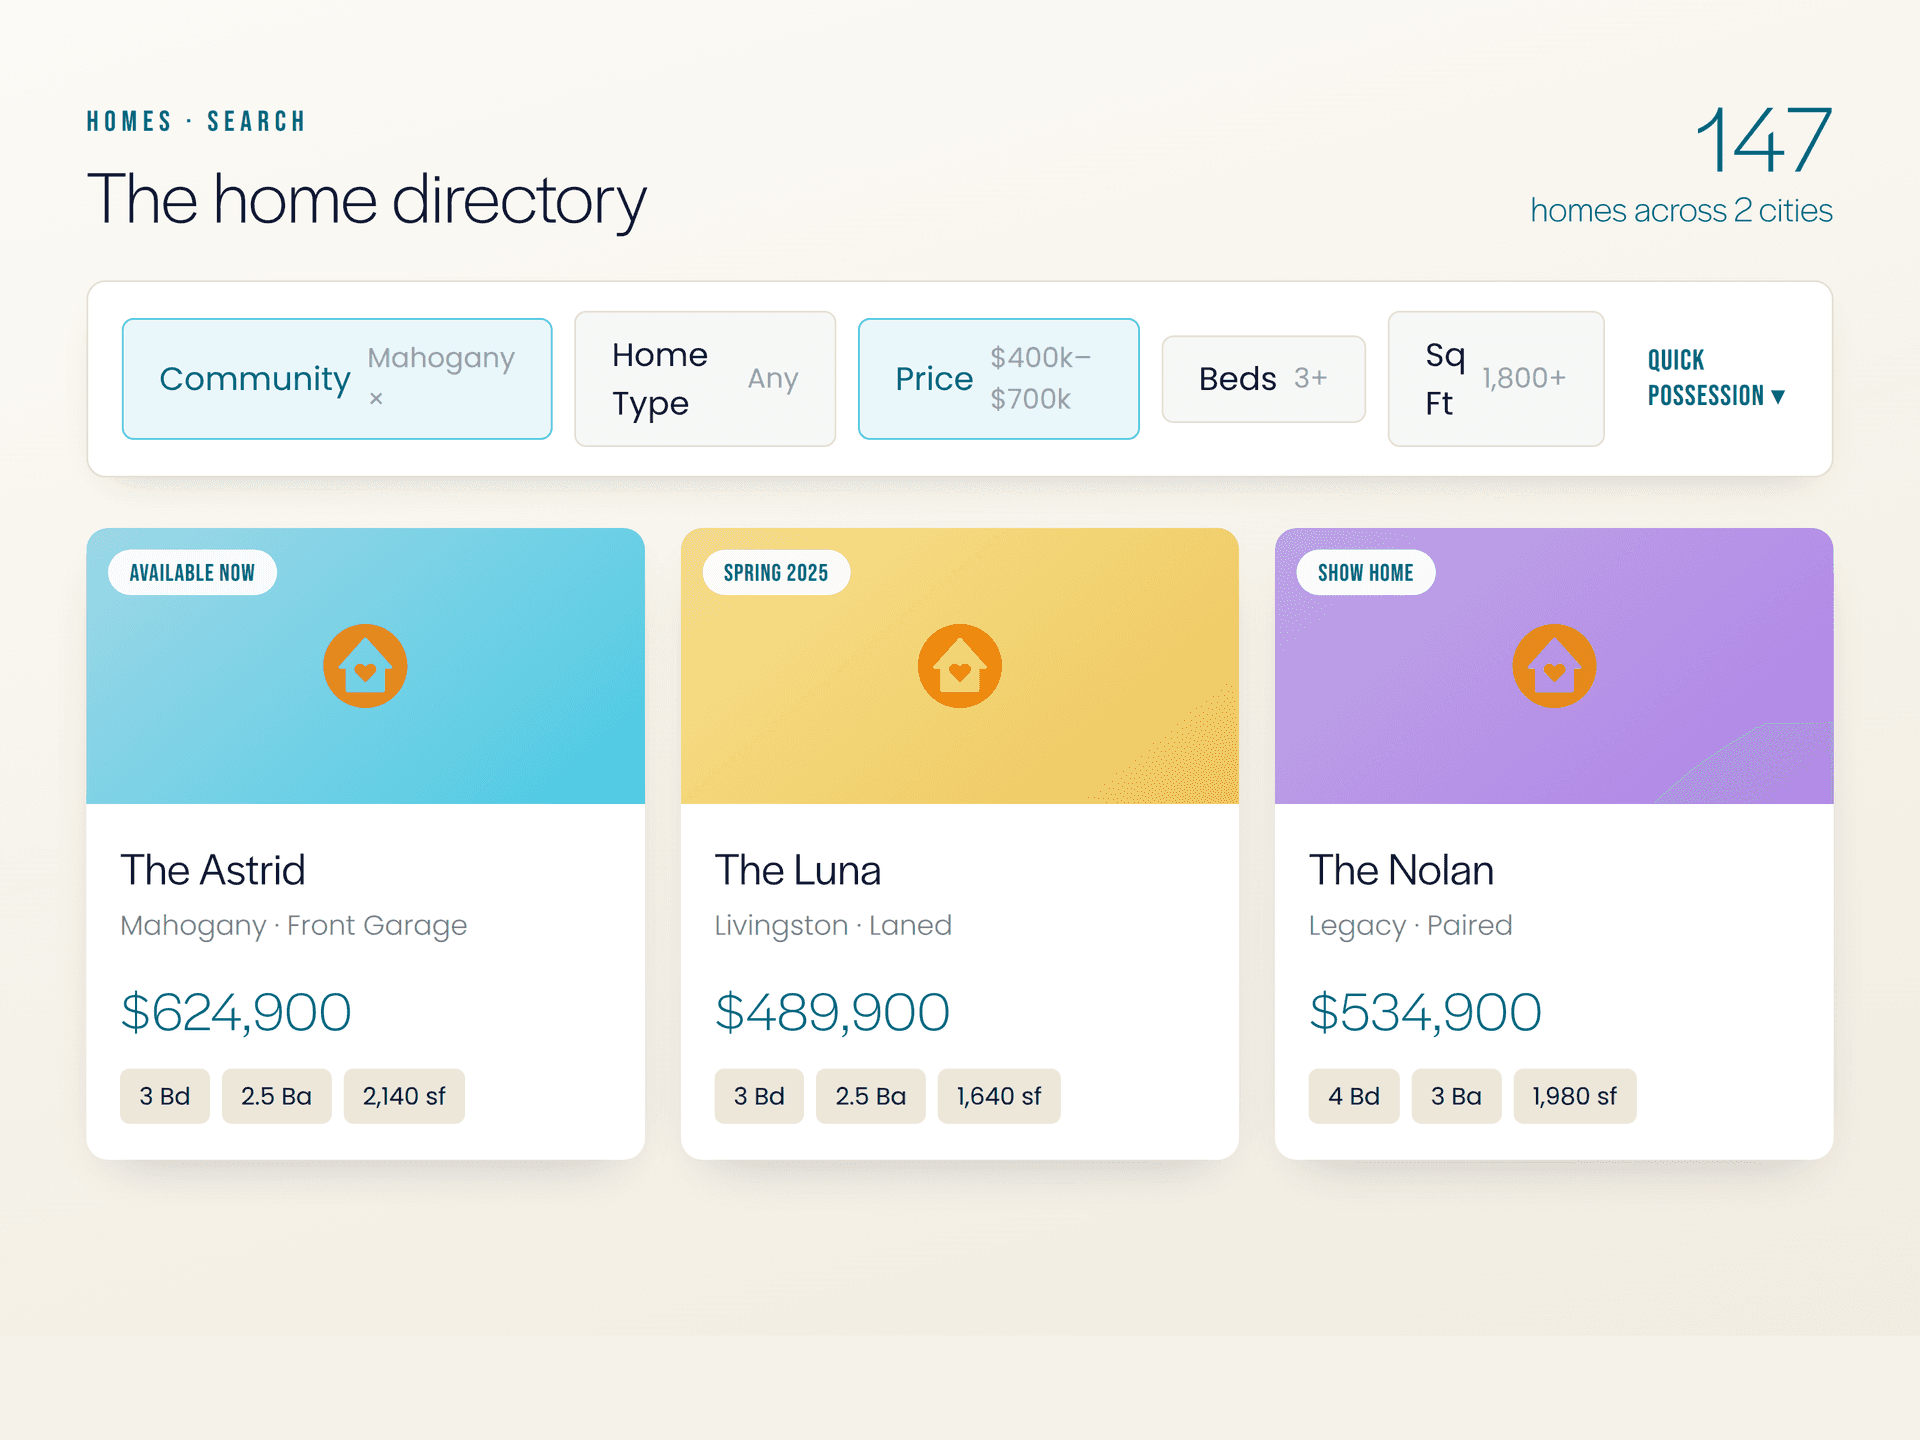The height and width of the screenshot is (1440, 1920).
Task: Click the 2,140 sf tag
Action: pyautogui.click(x=404, y=1096)
